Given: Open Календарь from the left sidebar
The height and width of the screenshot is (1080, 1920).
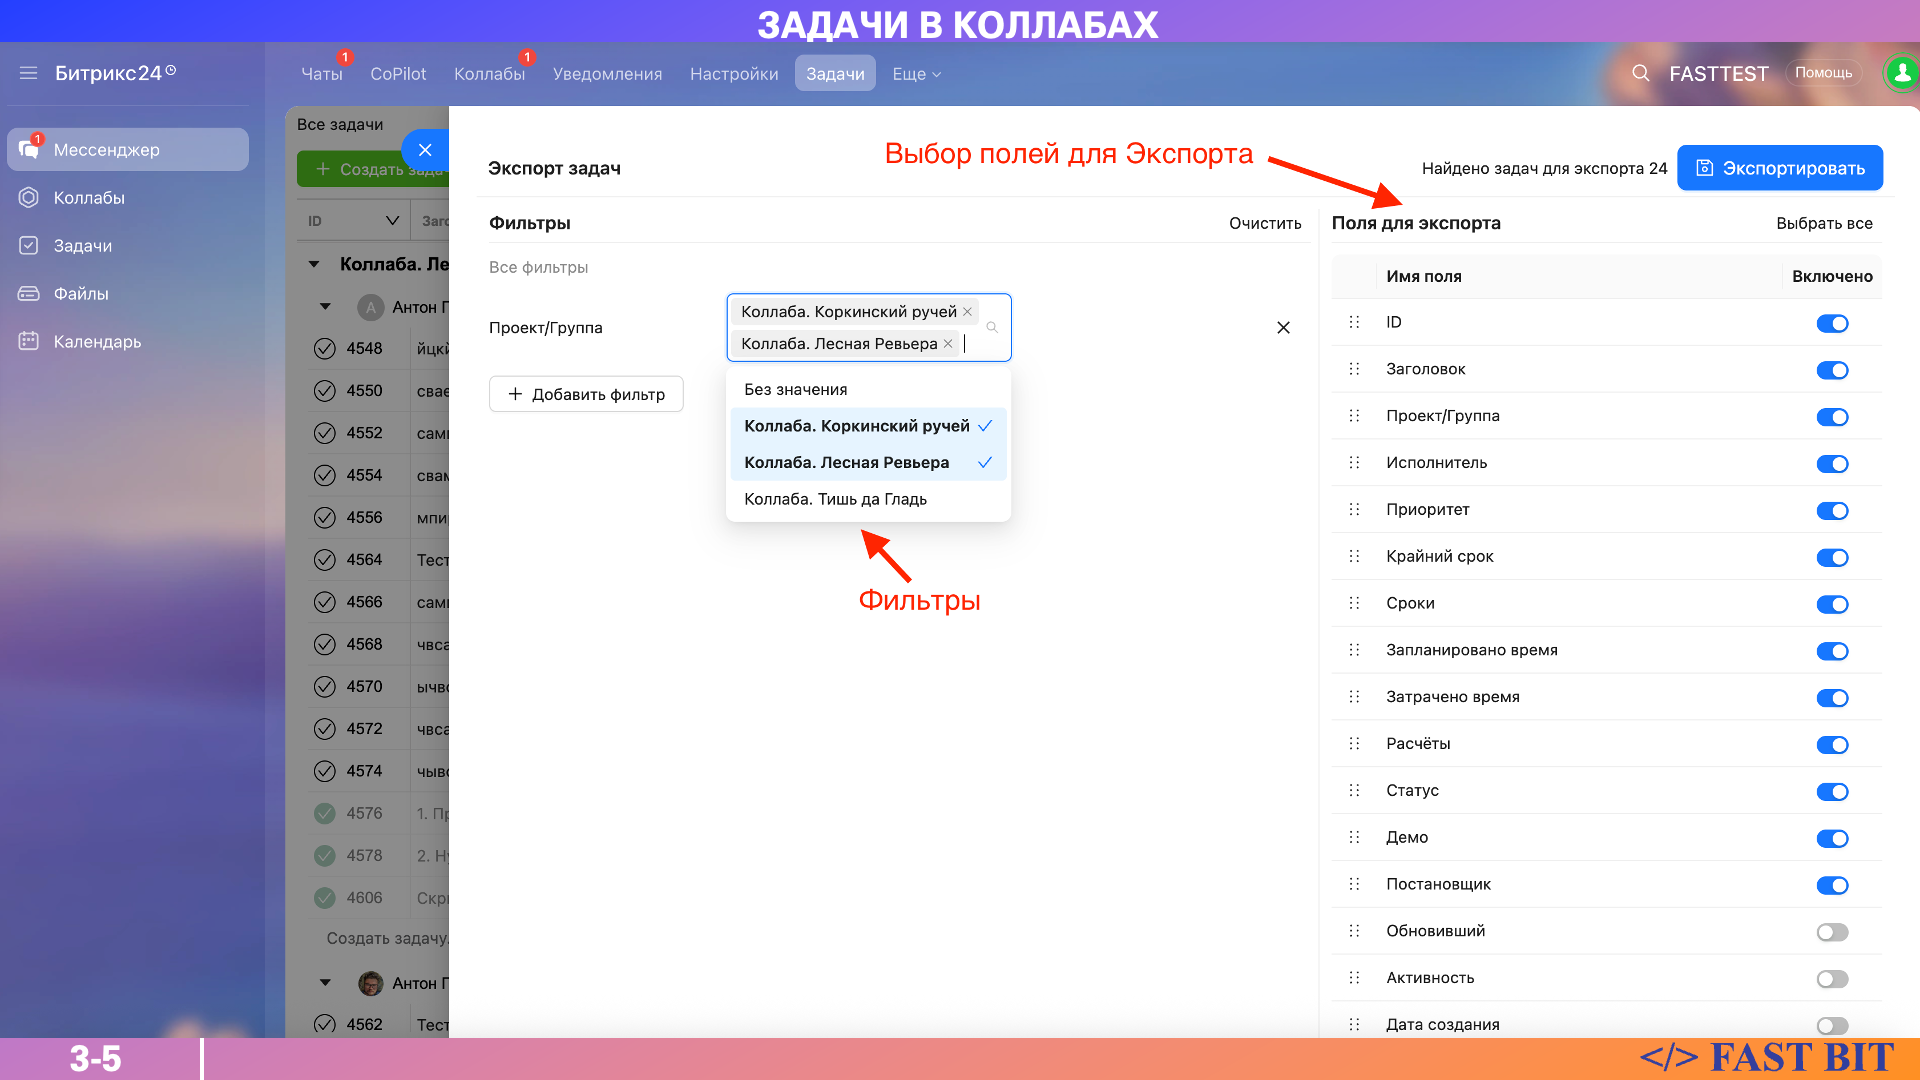Looking at the screenshot, I should pos(97,342).
